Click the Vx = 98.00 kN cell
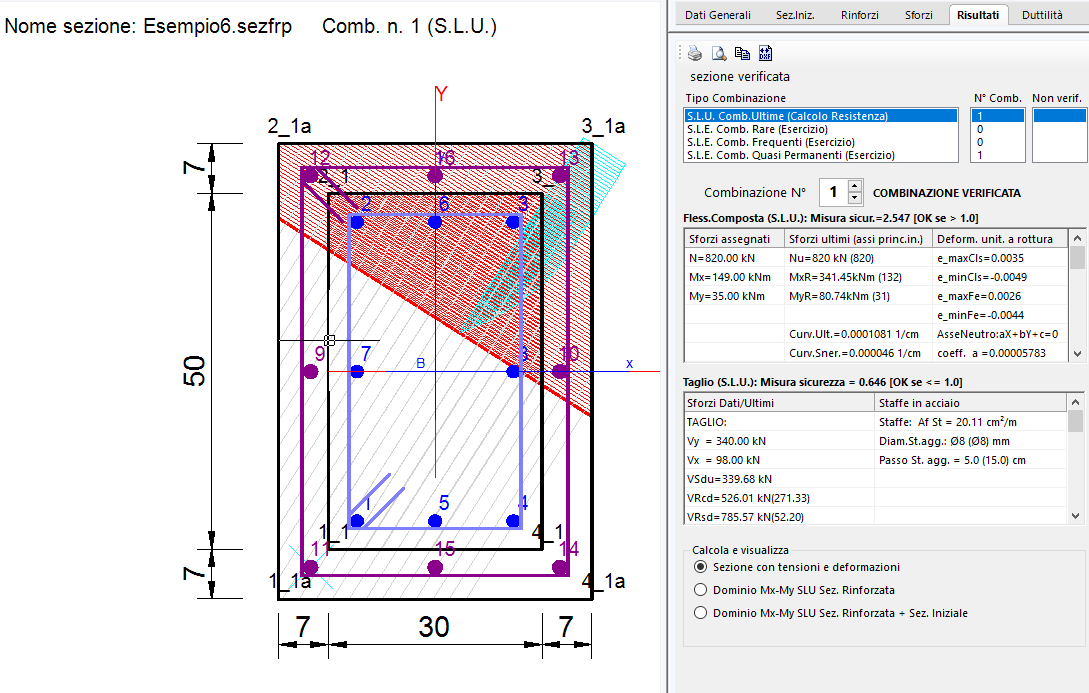 [779, 460]
